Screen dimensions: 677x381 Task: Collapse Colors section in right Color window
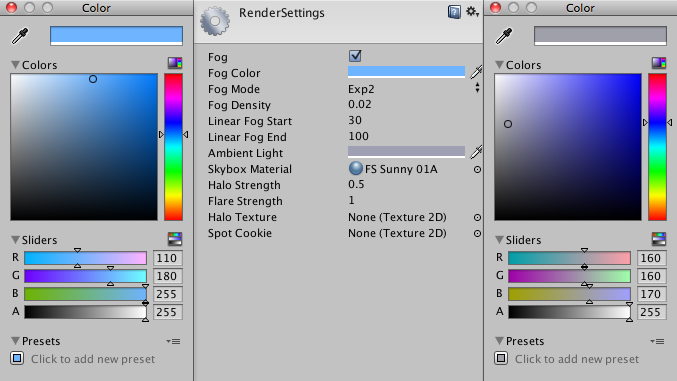(x=499, y=65)
